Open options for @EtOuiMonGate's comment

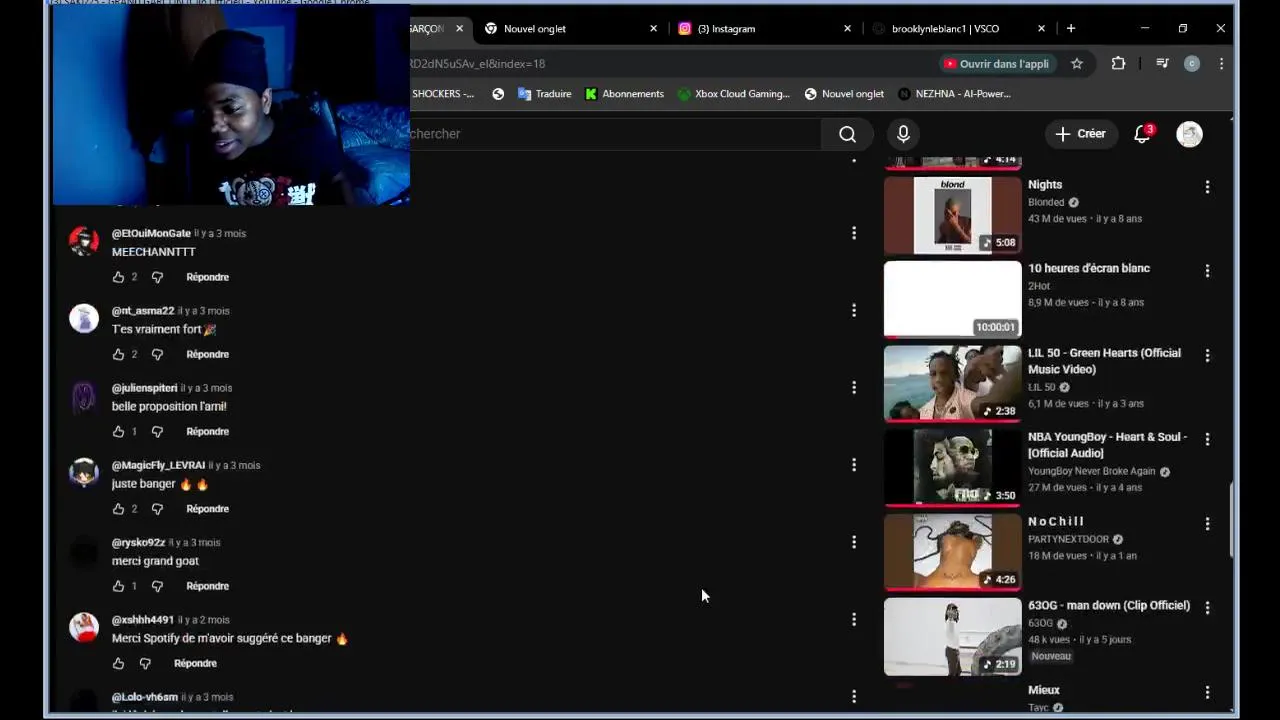(854, 233)
